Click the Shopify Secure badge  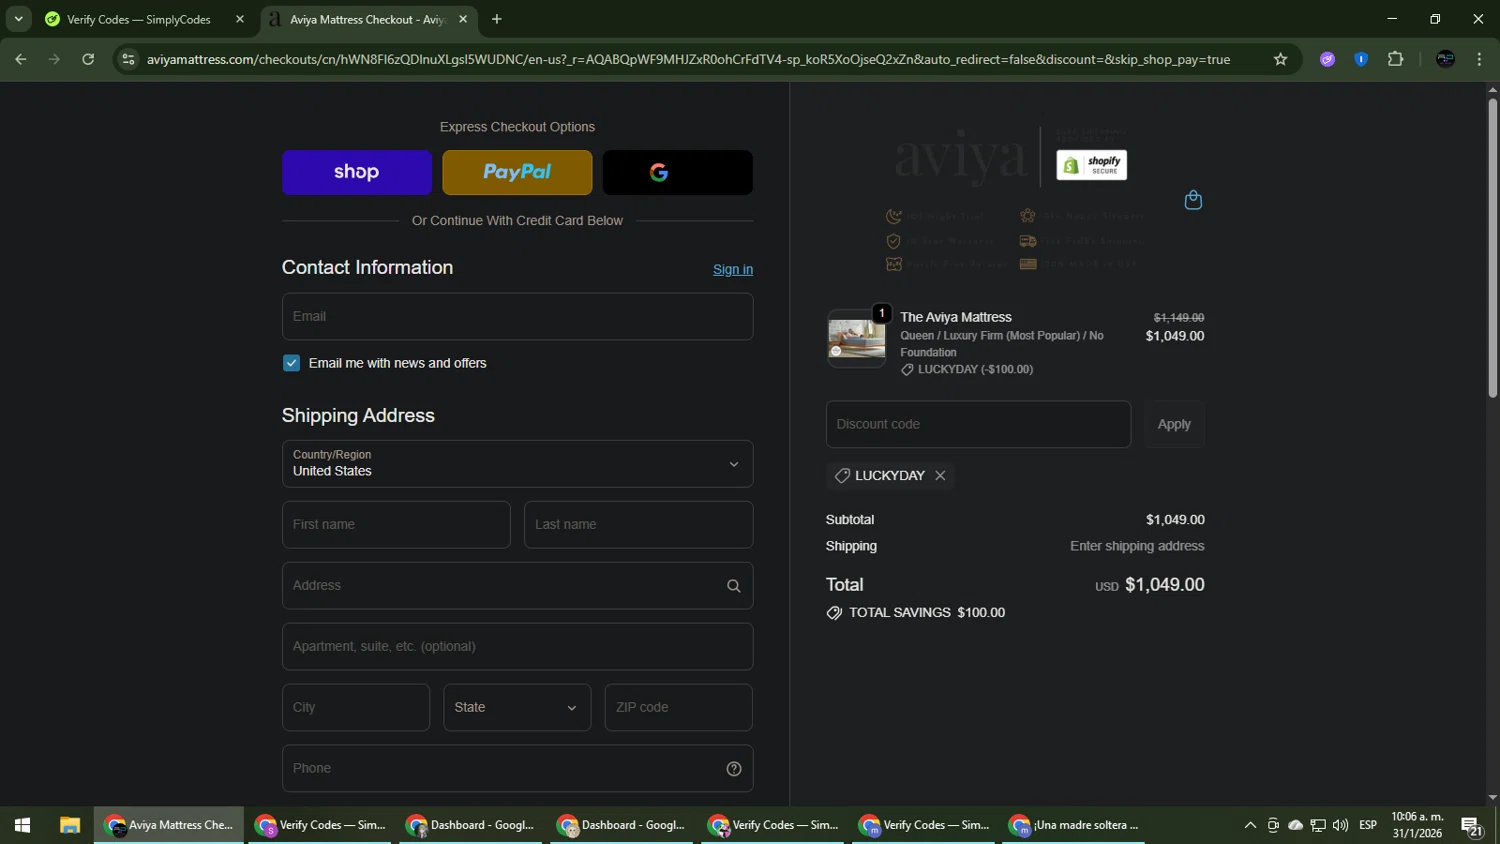1092,165
